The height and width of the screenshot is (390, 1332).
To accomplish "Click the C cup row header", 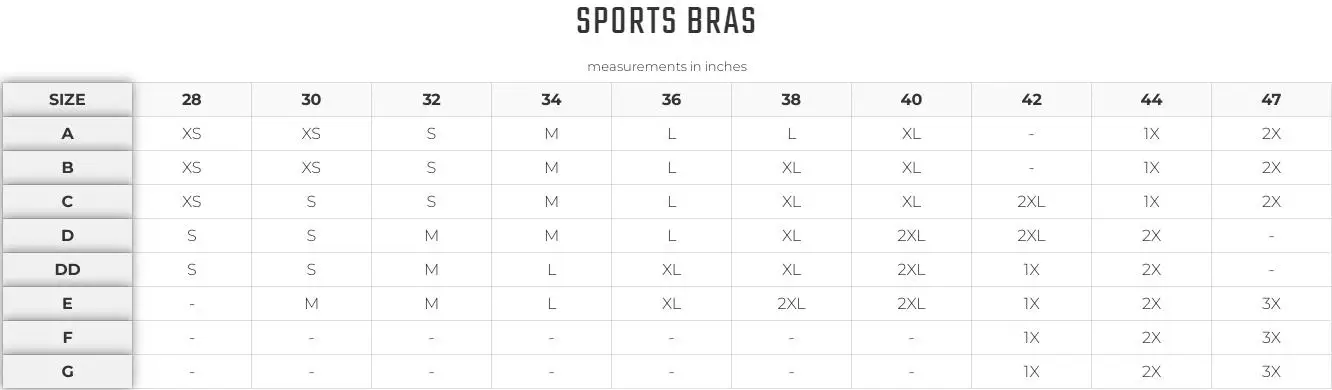I will pyautogui.click(x=67, y=201).
